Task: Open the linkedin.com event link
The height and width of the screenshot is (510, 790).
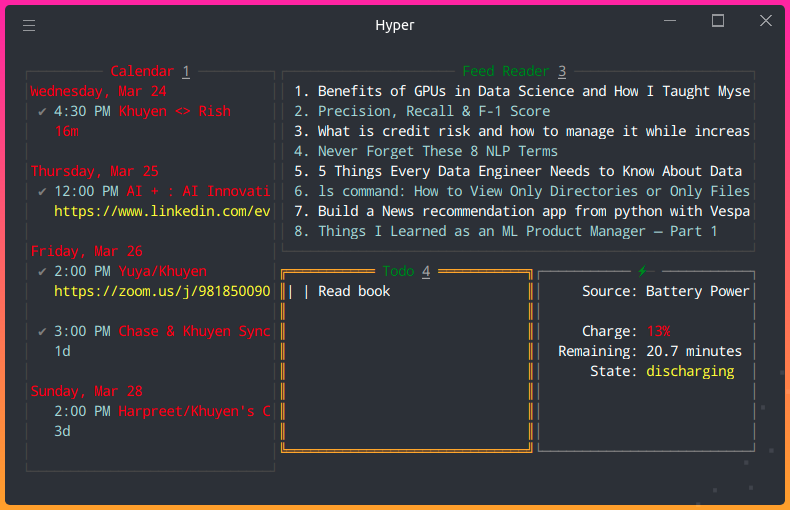Action: click(x=162, y=211)
